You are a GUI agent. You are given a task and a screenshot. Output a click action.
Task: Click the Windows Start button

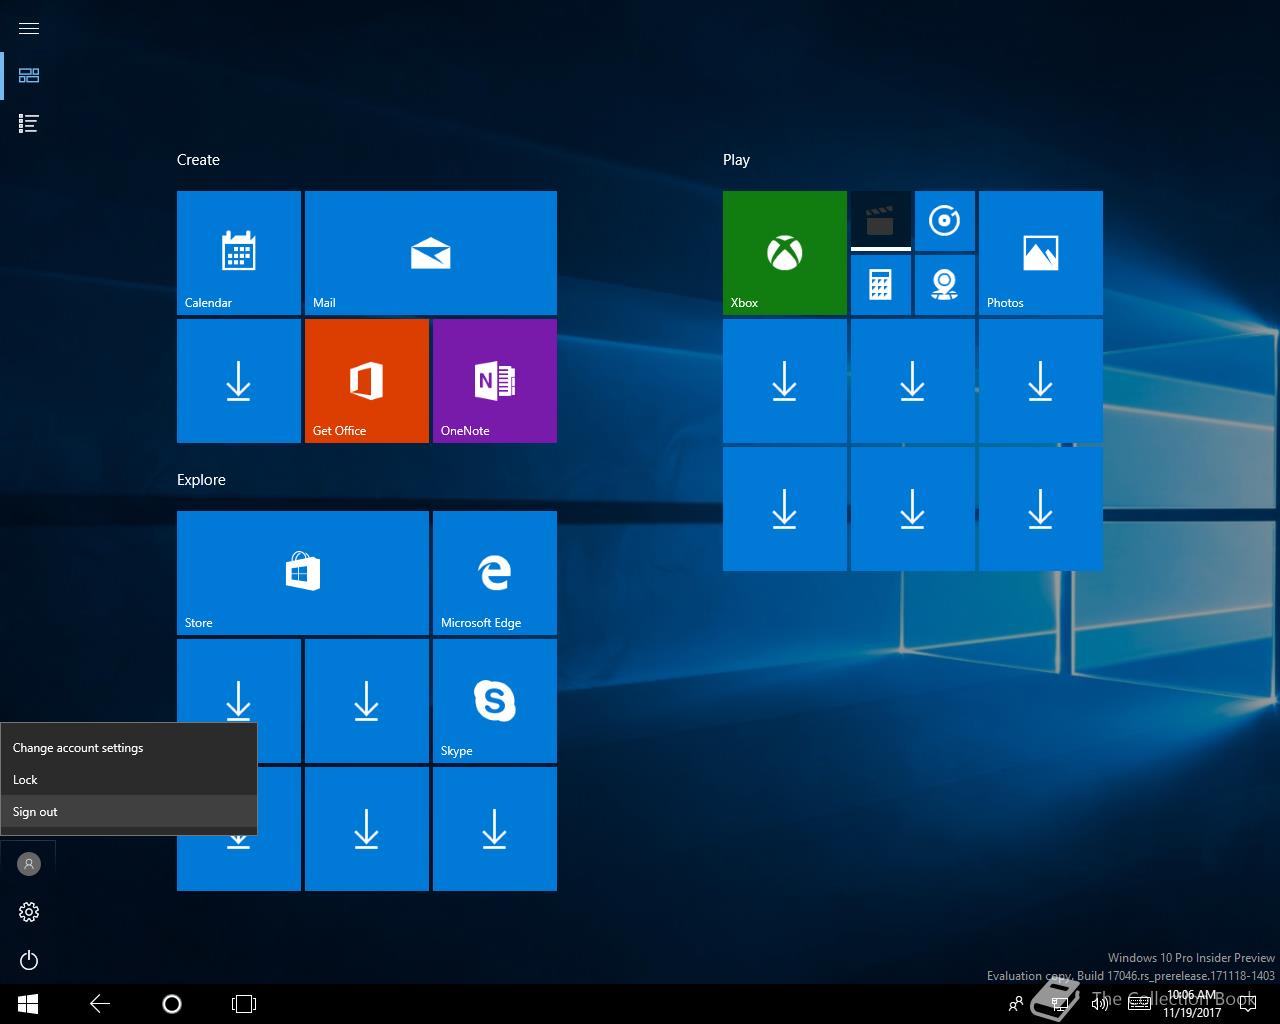pyautogui.click(x=28, y=1004)
